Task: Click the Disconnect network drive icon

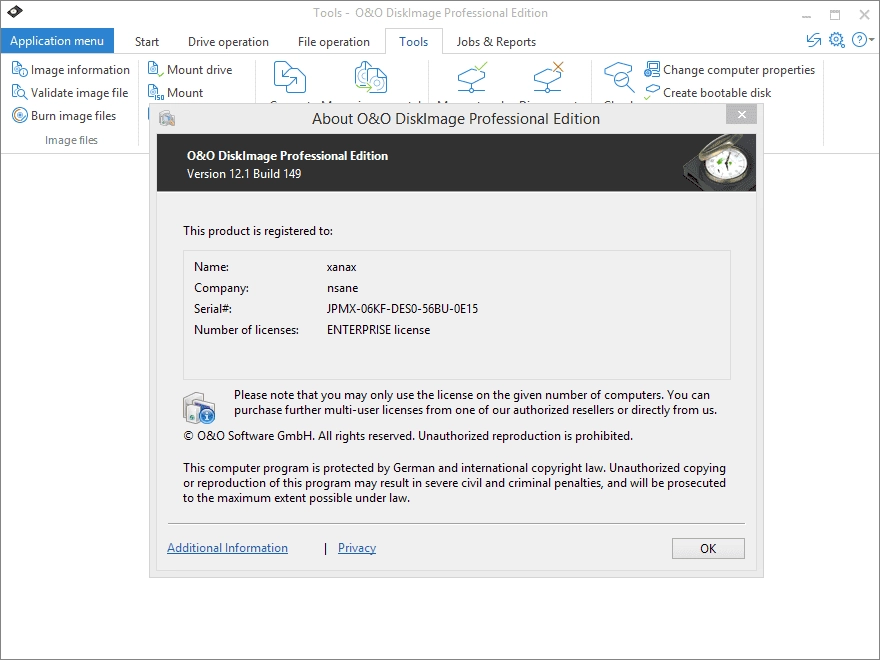Action: (x=548, y=77)
